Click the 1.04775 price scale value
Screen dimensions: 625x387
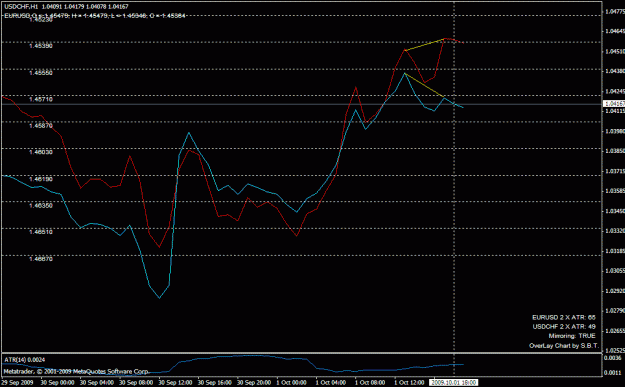click(x=615, y=12)
